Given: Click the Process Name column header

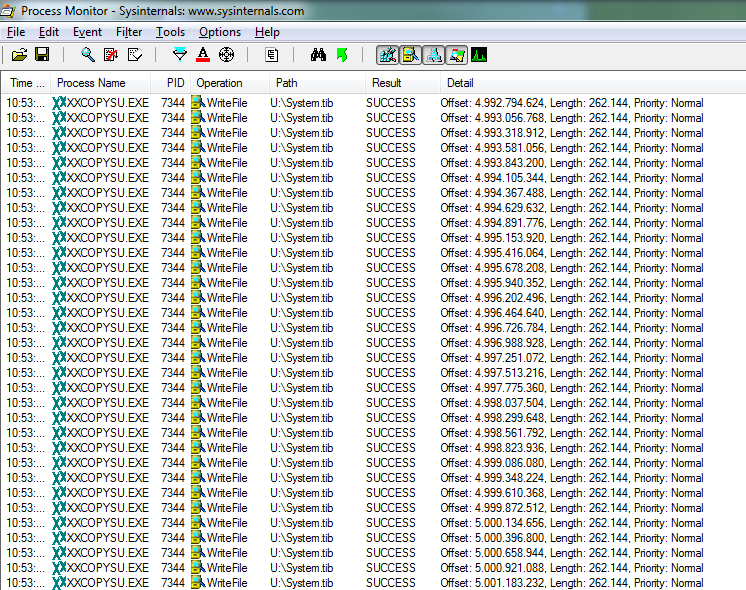Looking at the screenshot, I should pos(101,83).
